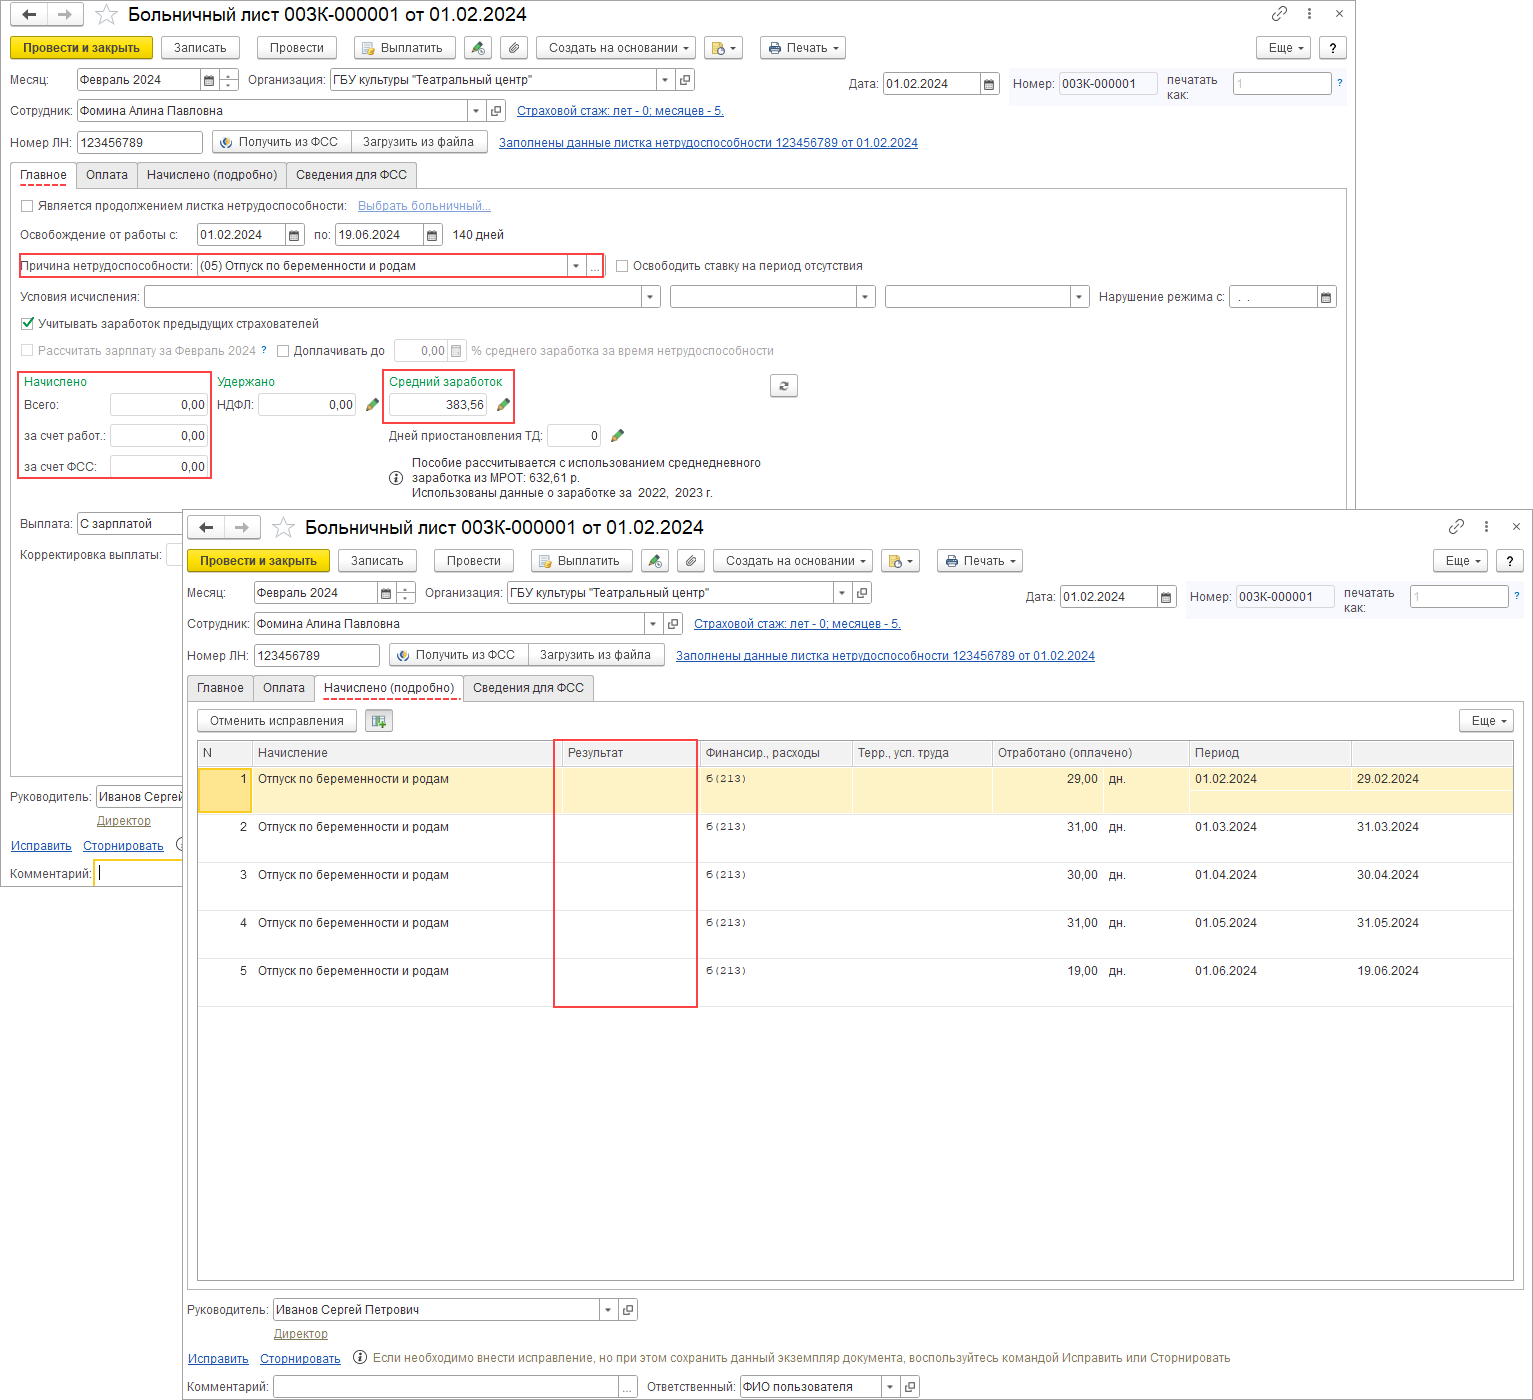Image resolution: width=1533 pixels, height=1400 pixels.
Task: Open the Сотрудник card icon in front window
Action: tap(673, 624)
